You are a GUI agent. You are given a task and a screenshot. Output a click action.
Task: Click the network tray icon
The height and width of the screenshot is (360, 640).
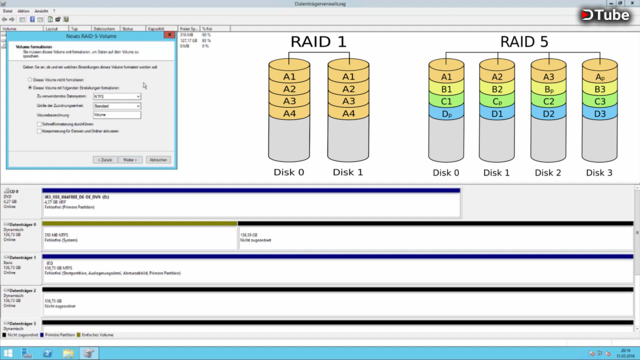click(600, 353)
